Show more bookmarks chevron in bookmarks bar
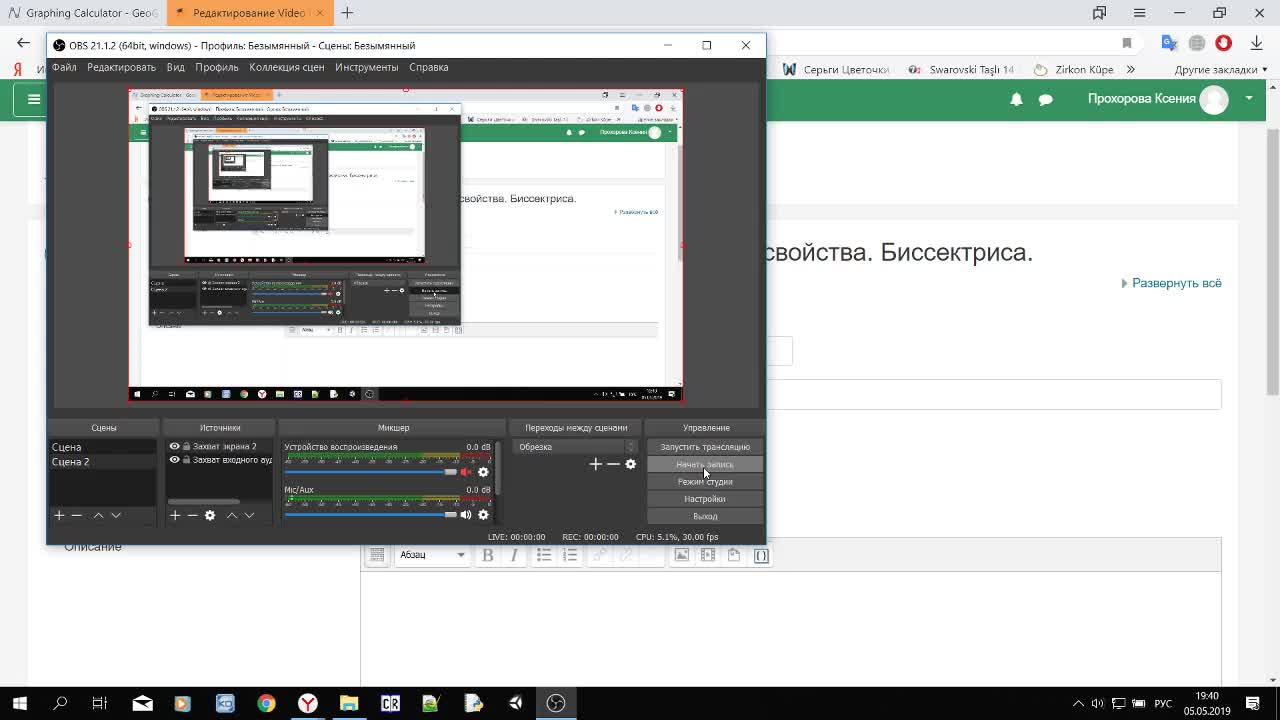The width and height of the screenshot is (1280, 720). 1131,70
